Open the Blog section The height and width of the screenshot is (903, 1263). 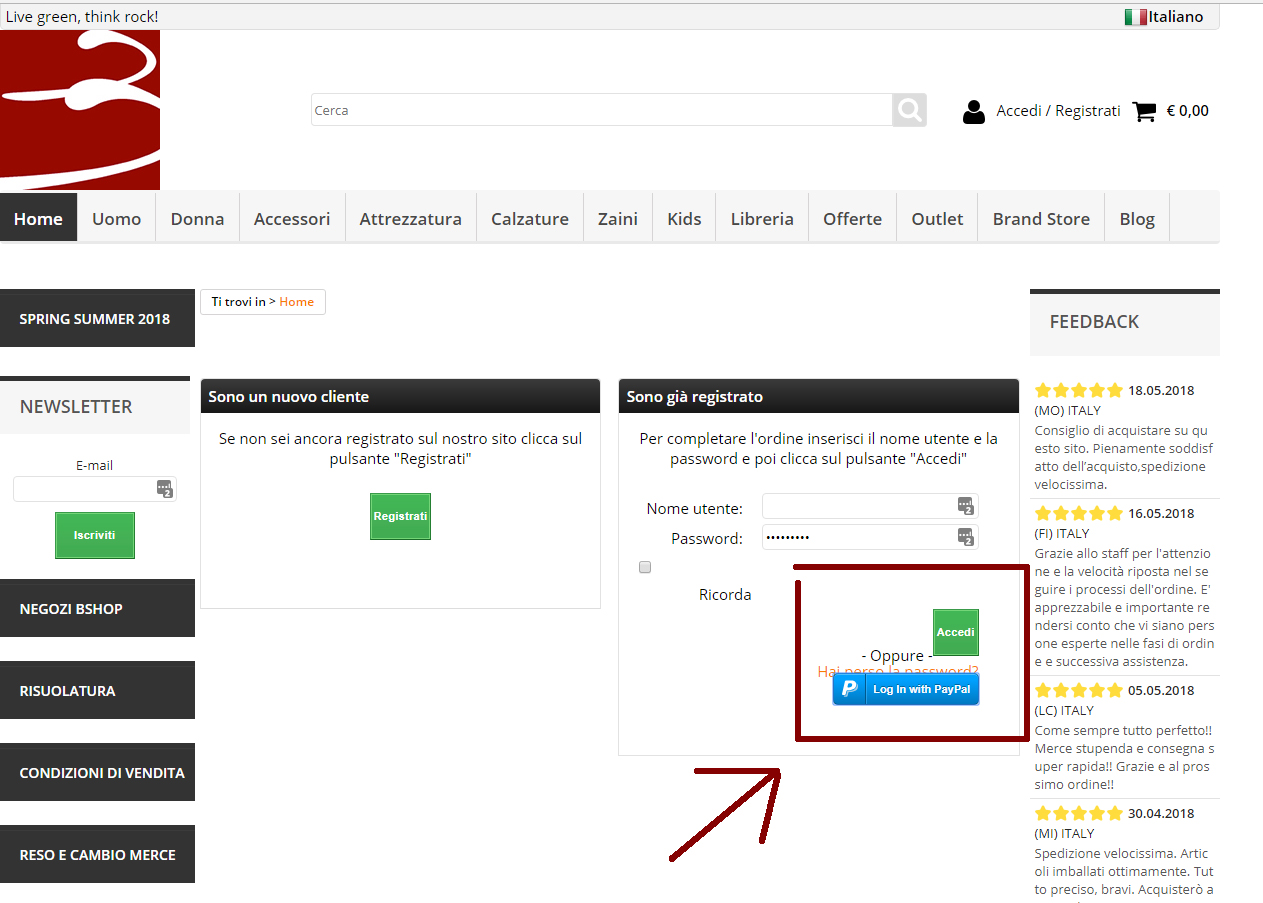[x=1137, y=218]
